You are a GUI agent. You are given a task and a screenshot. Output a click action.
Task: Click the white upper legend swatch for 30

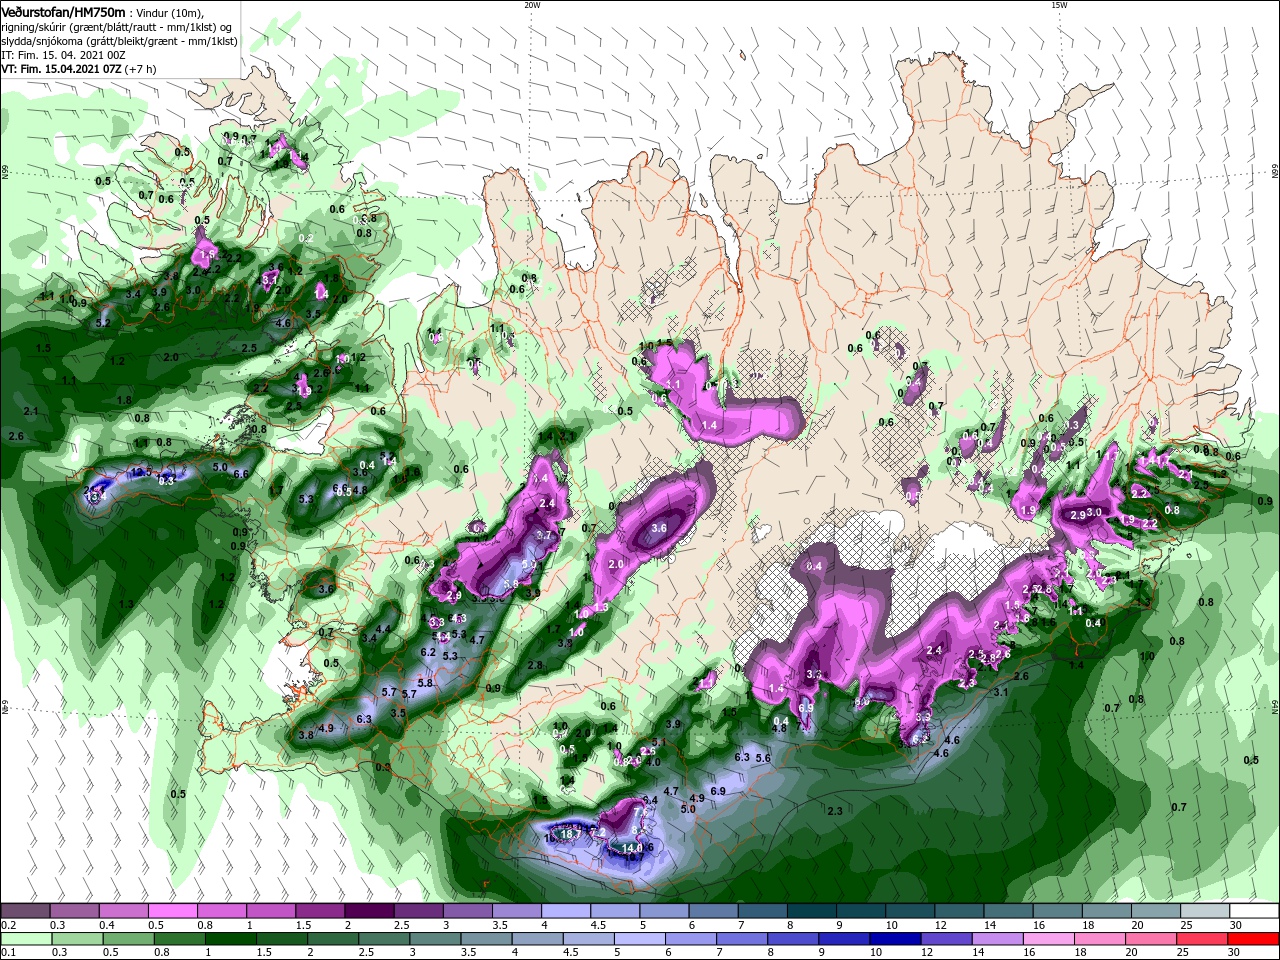click(x=1255, y=911)
